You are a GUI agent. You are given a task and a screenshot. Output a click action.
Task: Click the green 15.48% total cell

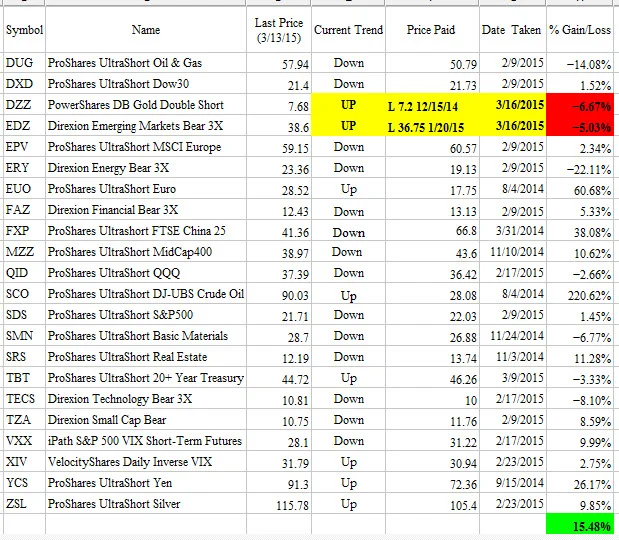580,525
